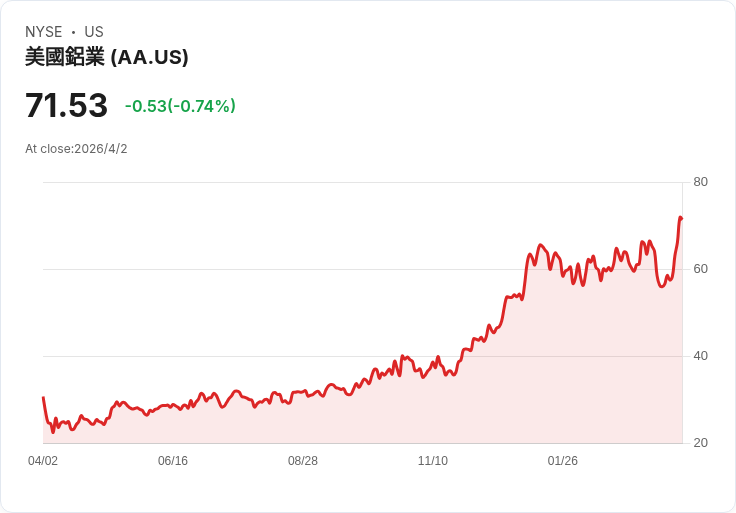Click the NYSE exchange label
This screenshot has width=736, height=513.
point(44,32)
